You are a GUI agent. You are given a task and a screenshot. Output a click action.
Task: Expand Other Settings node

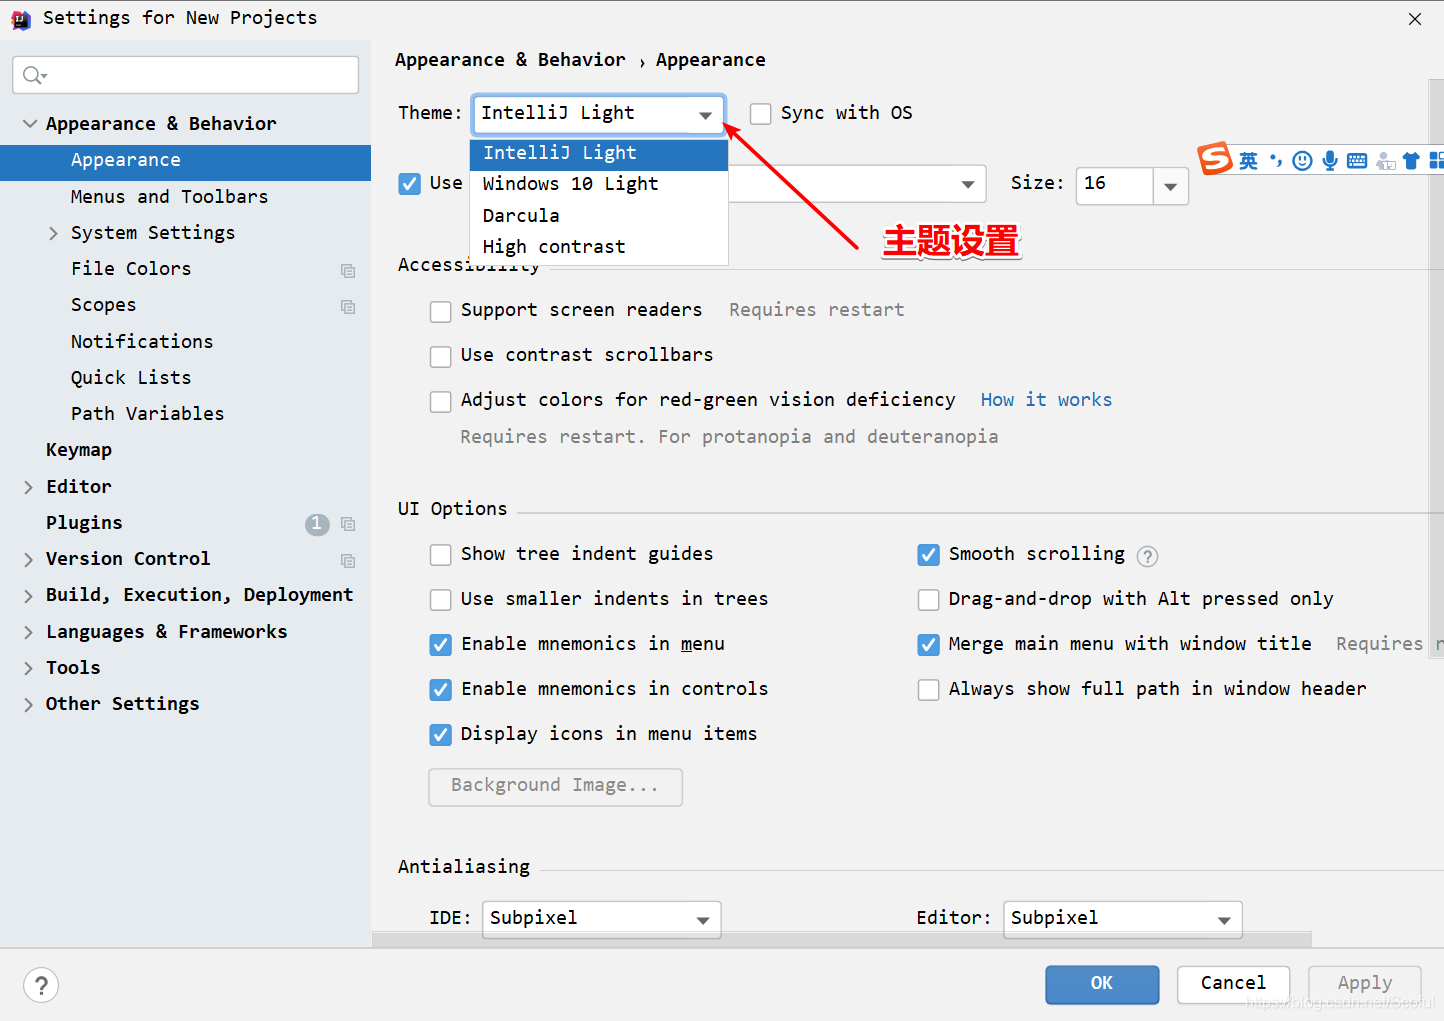(28, 705)
